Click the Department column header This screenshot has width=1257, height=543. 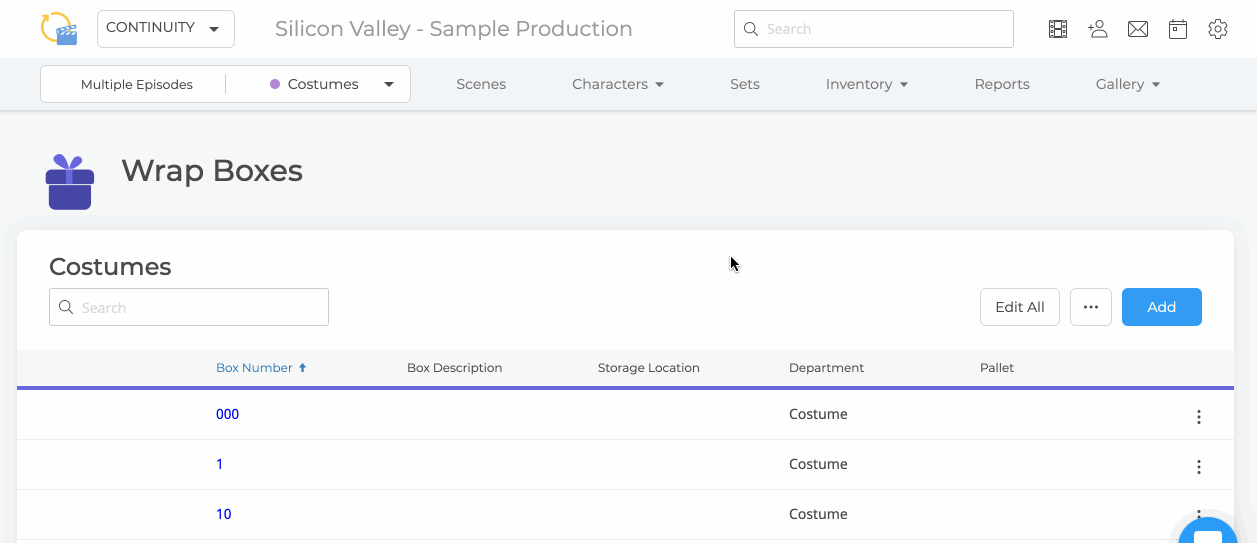(827, 368)
